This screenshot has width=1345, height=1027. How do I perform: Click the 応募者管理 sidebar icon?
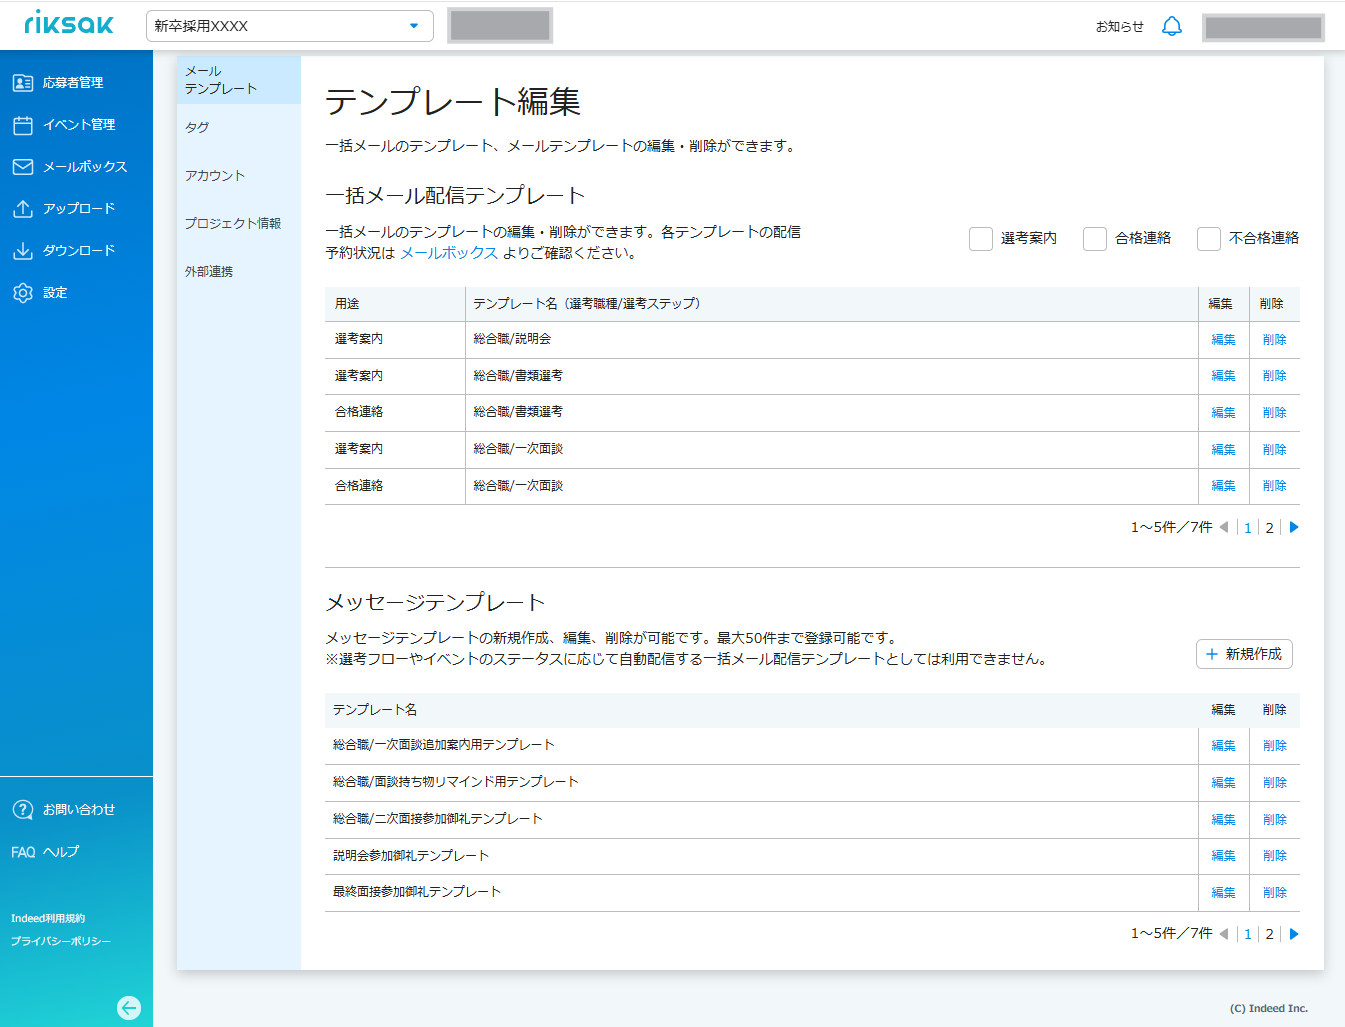point(23,83)
